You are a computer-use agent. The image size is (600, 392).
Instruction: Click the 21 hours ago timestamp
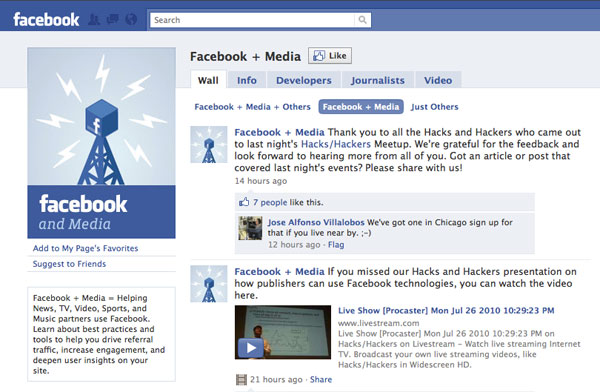coord(276,379)
